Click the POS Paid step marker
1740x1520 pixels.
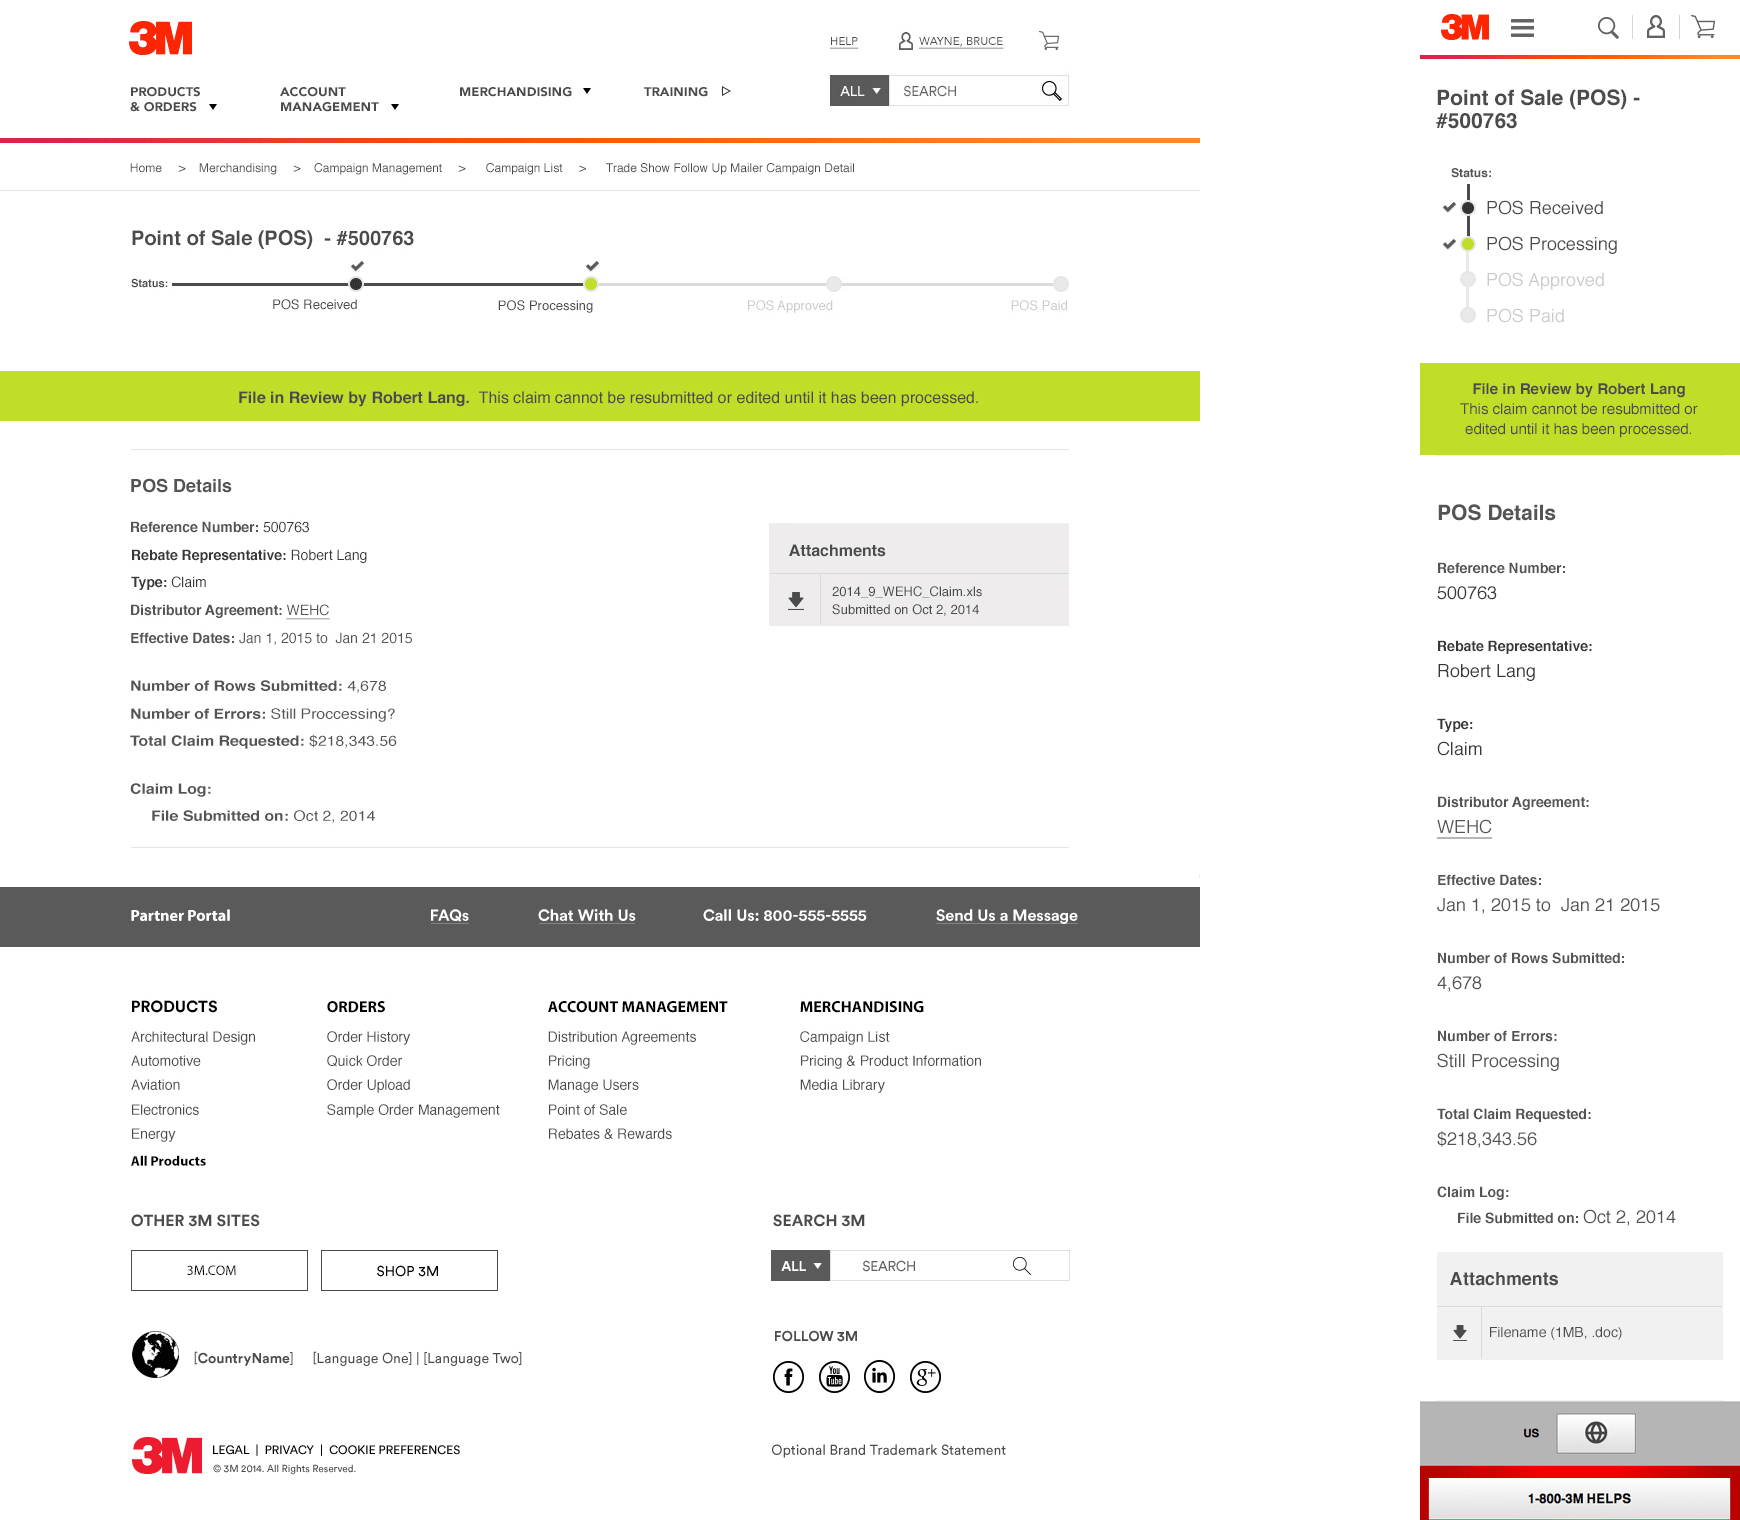(1061, 284)
